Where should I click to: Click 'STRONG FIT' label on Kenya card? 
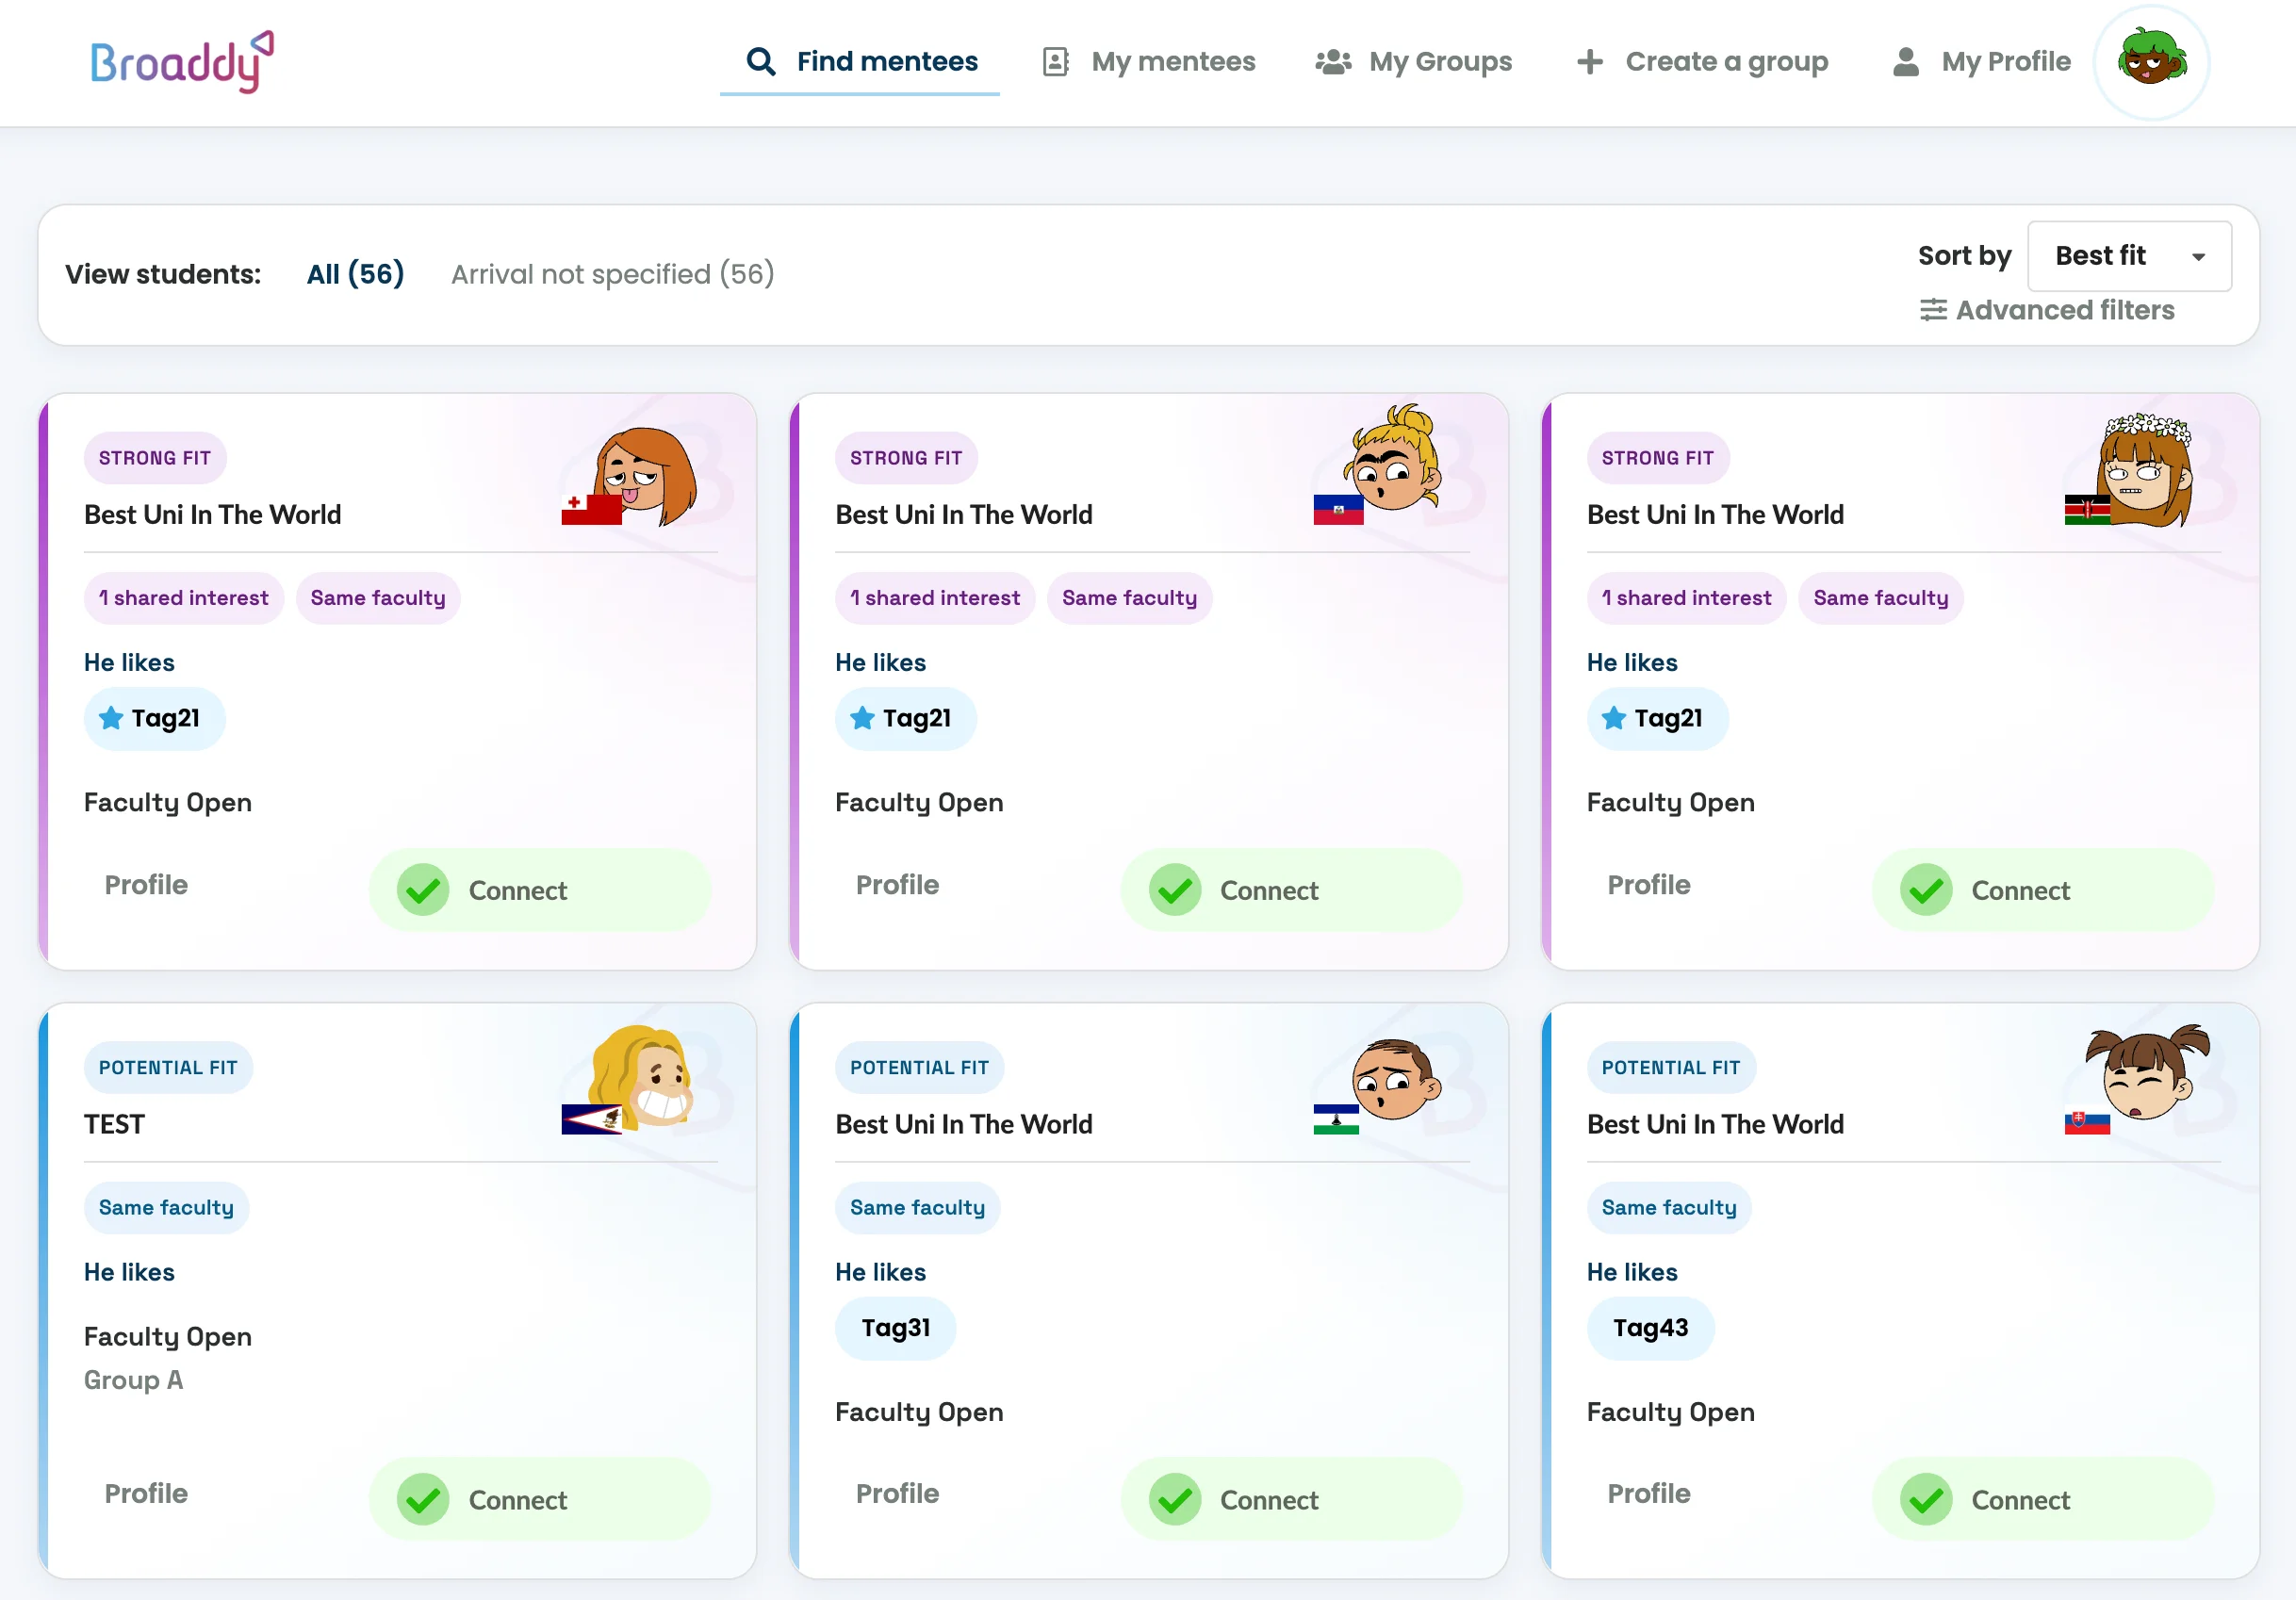coord(1657,458)
